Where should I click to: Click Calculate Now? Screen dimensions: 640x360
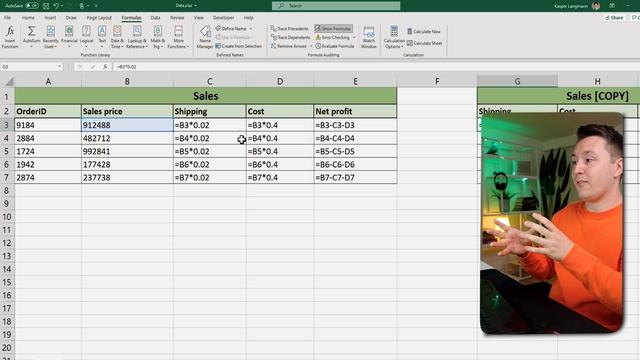pyautogui.click(x=424, y=31)
